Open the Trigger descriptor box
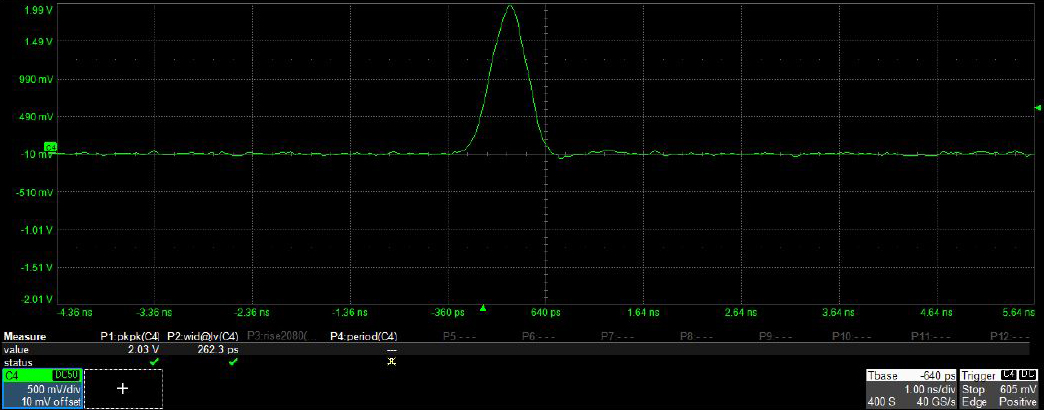This screenshot has width=1044, height=410. 998,388
